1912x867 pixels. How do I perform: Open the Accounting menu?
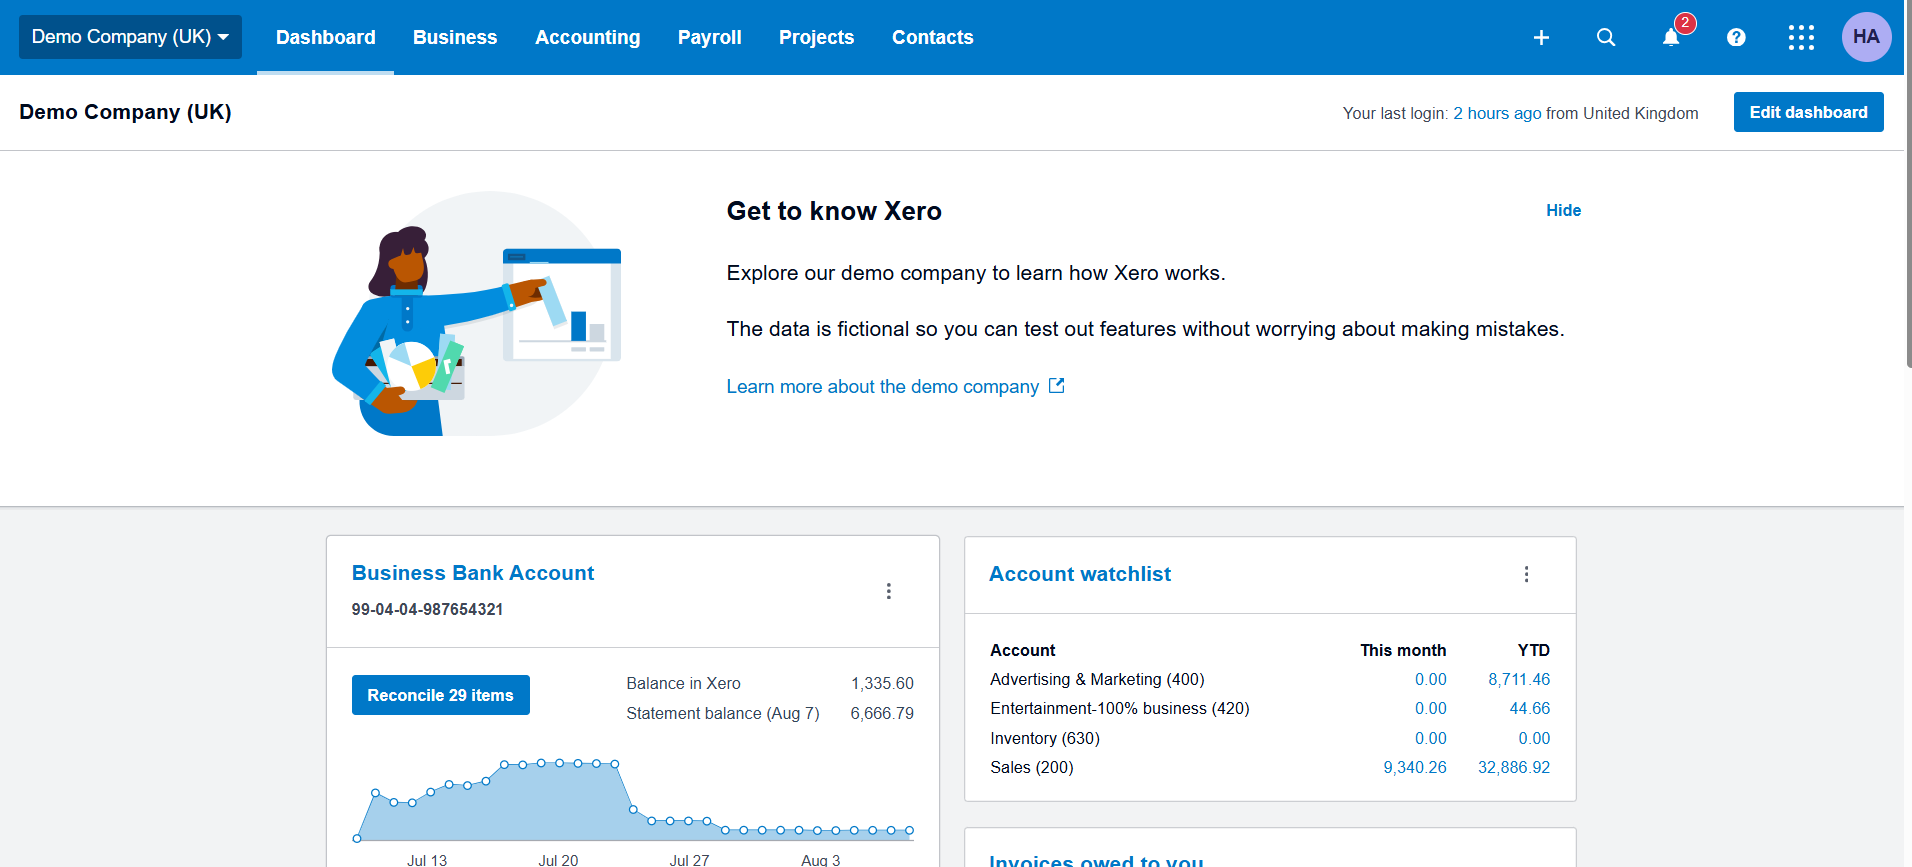[588, 37]
